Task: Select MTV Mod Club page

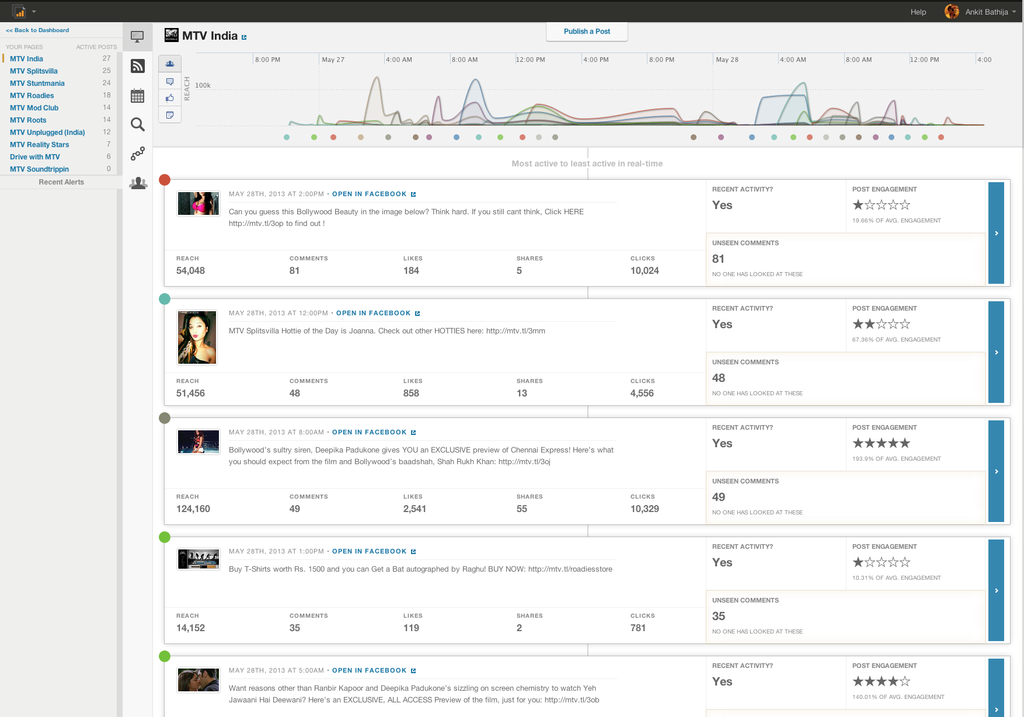Action: coord(34,108)
